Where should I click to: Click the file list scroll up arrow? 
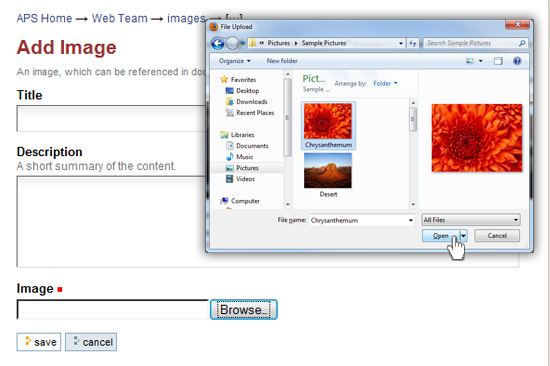(413, 103)
